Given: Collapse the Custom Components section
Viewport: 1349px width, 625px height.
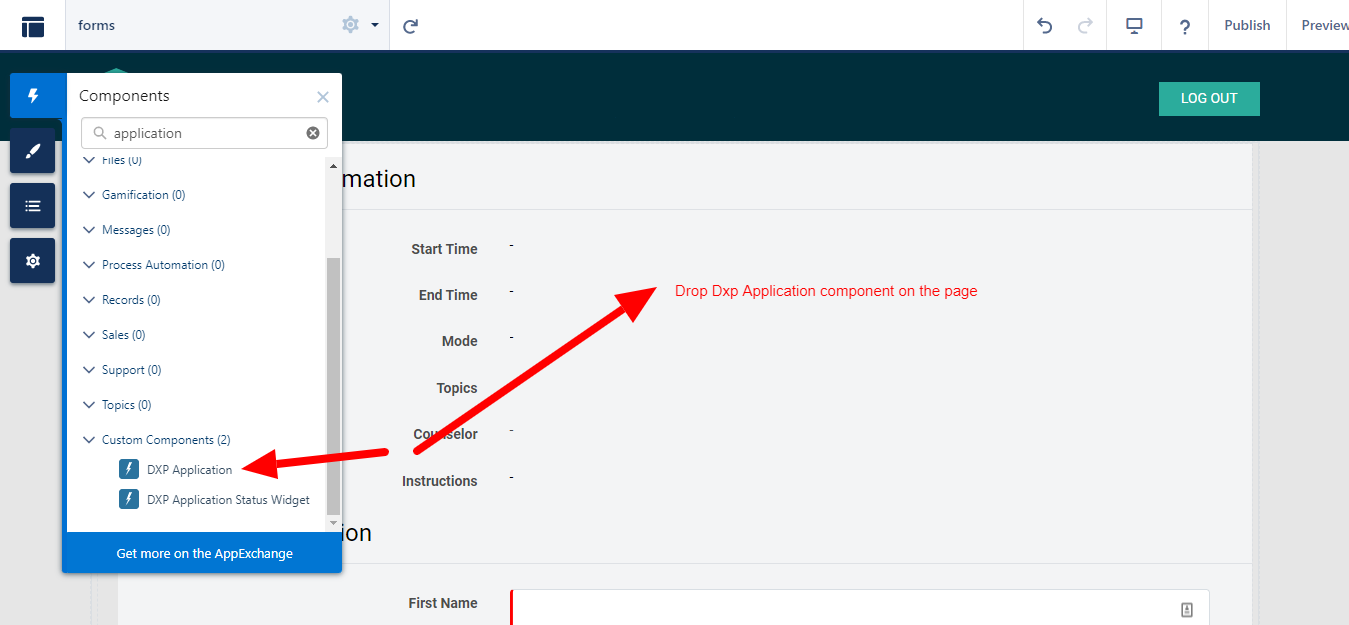Looking at the screenshot, I should 89,440.
